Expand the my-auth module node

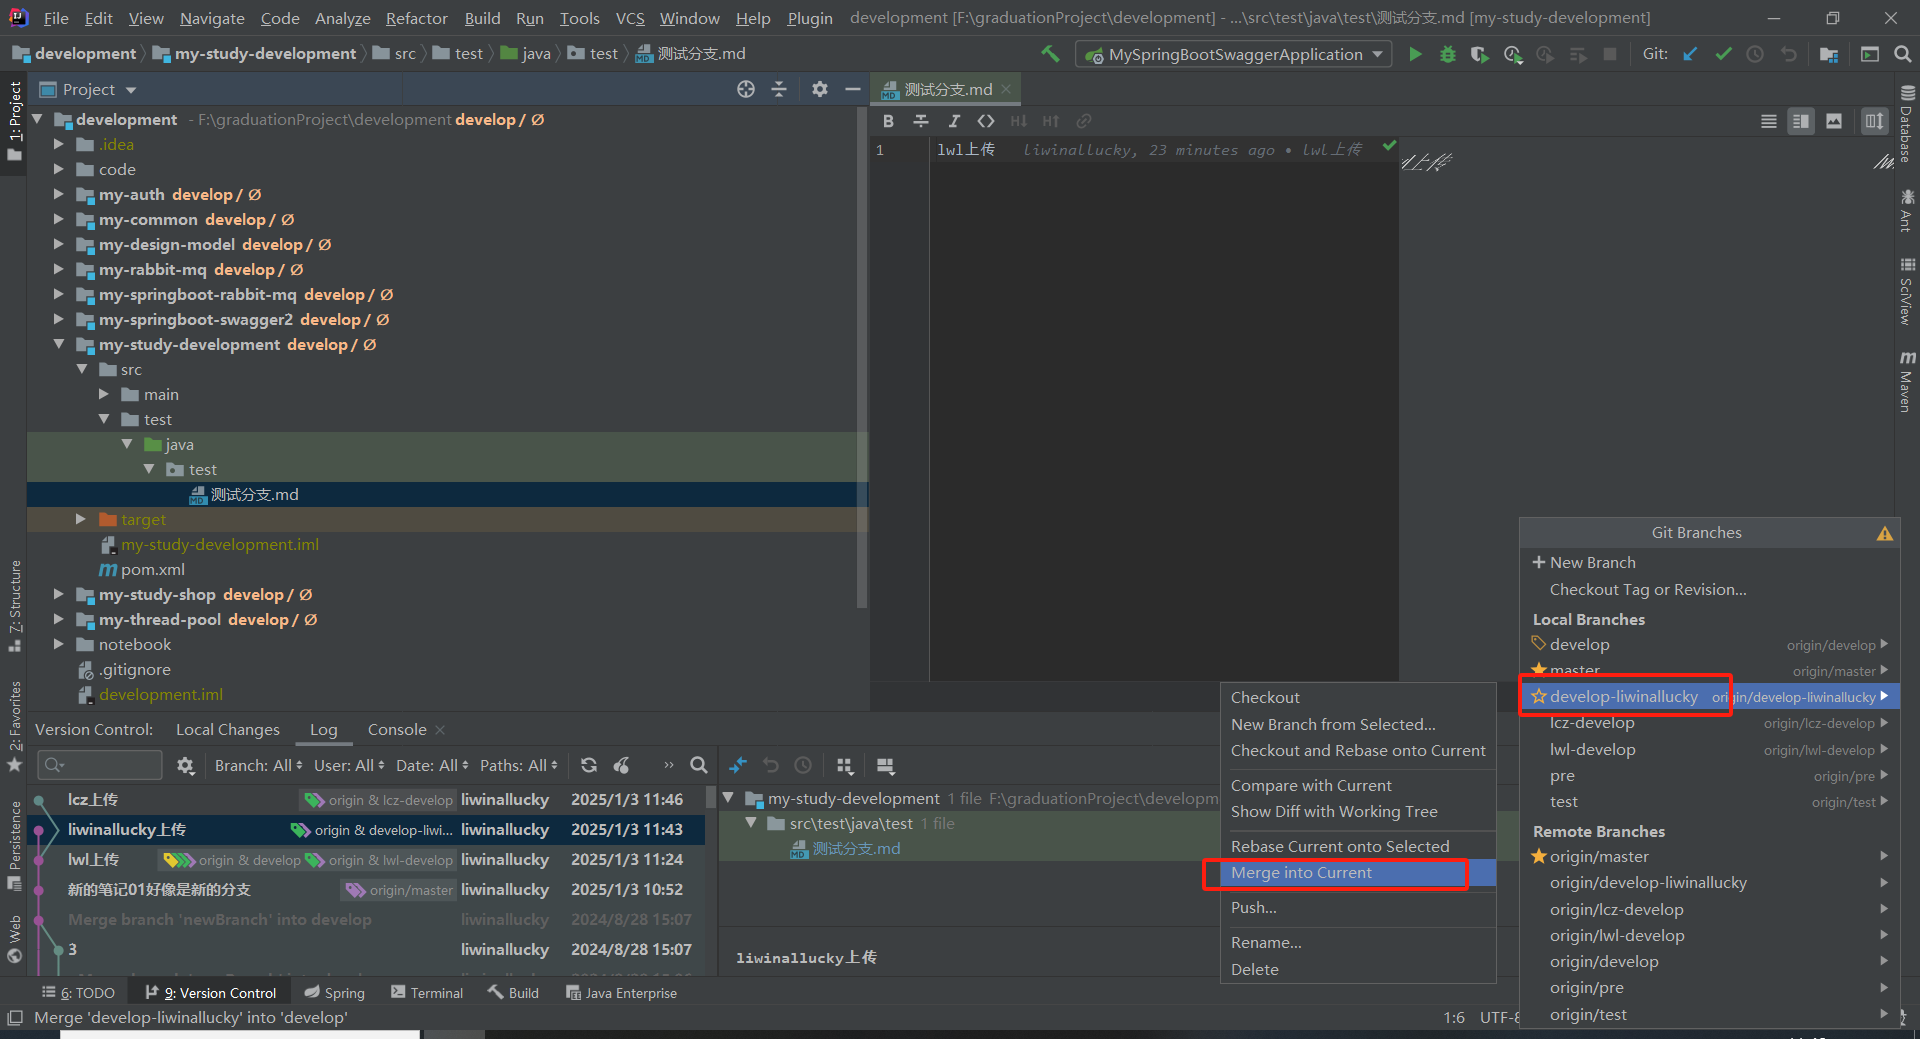point(59,194)
